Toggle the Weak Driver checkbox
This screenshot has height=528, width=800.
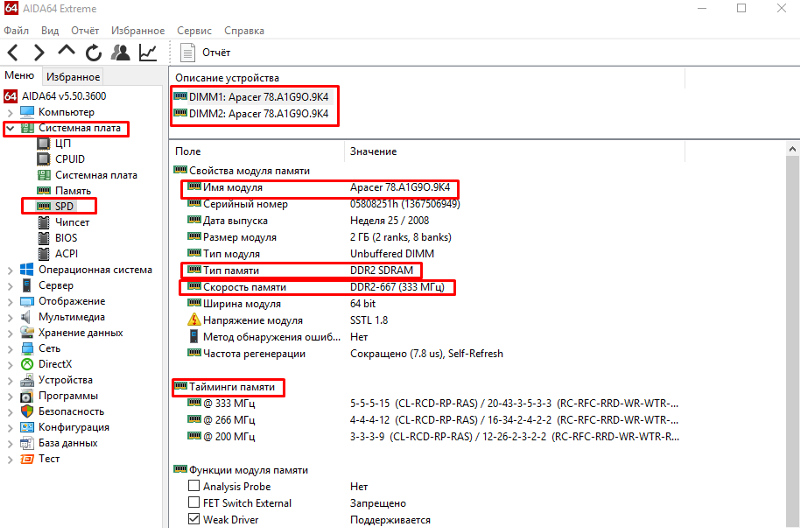194,520
